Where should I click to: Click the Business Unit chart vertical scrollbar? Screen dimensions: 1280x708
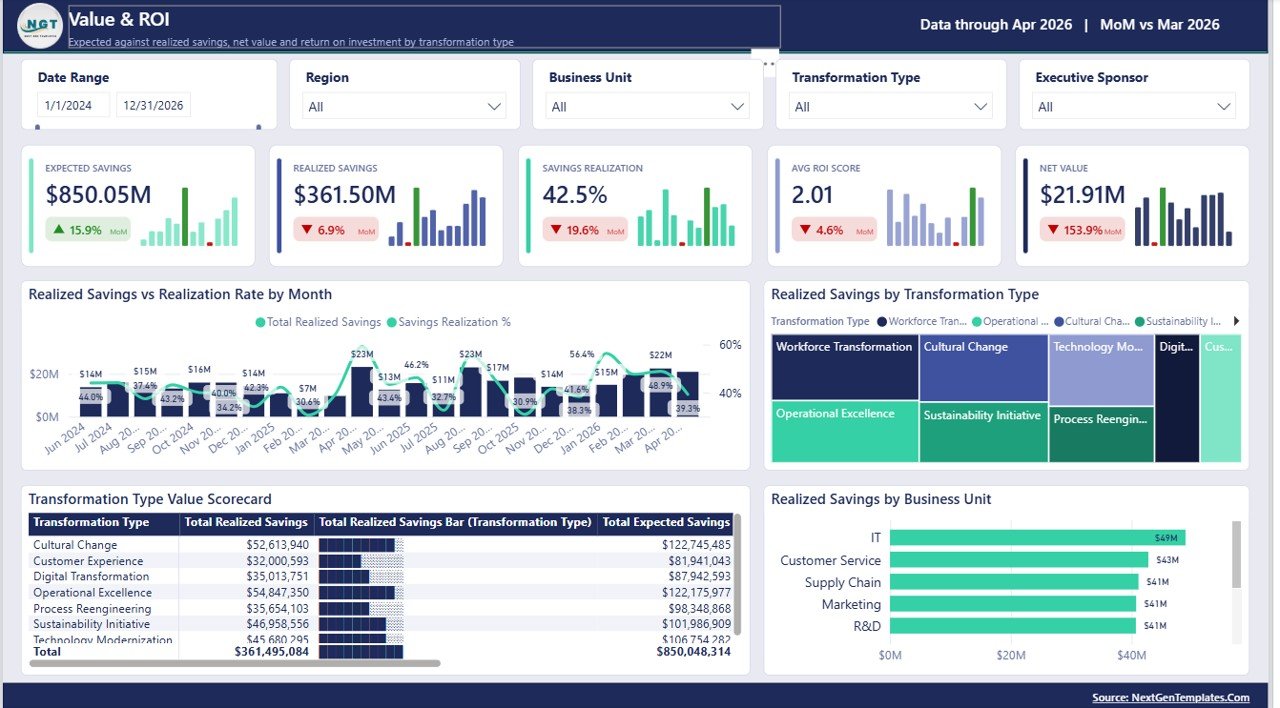(x=1237, y=555)
